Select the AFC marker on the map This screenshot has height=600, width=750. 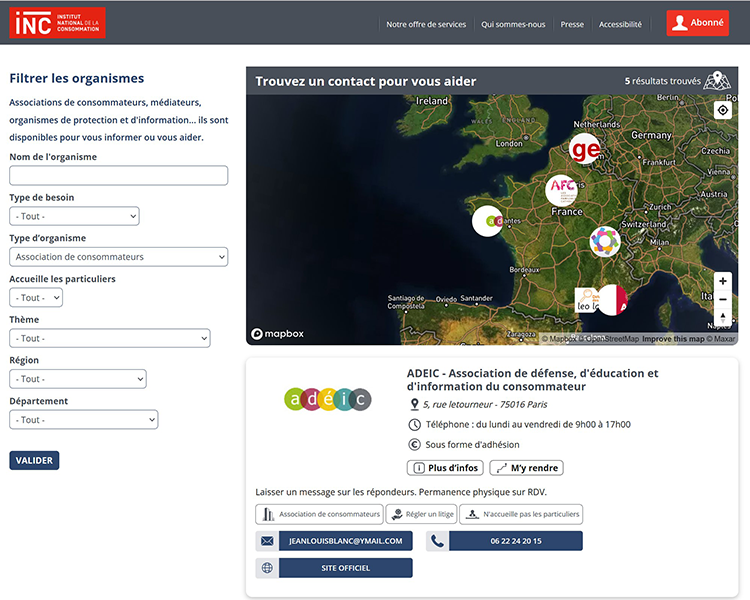pyautogui.click(x=562, y=190)
